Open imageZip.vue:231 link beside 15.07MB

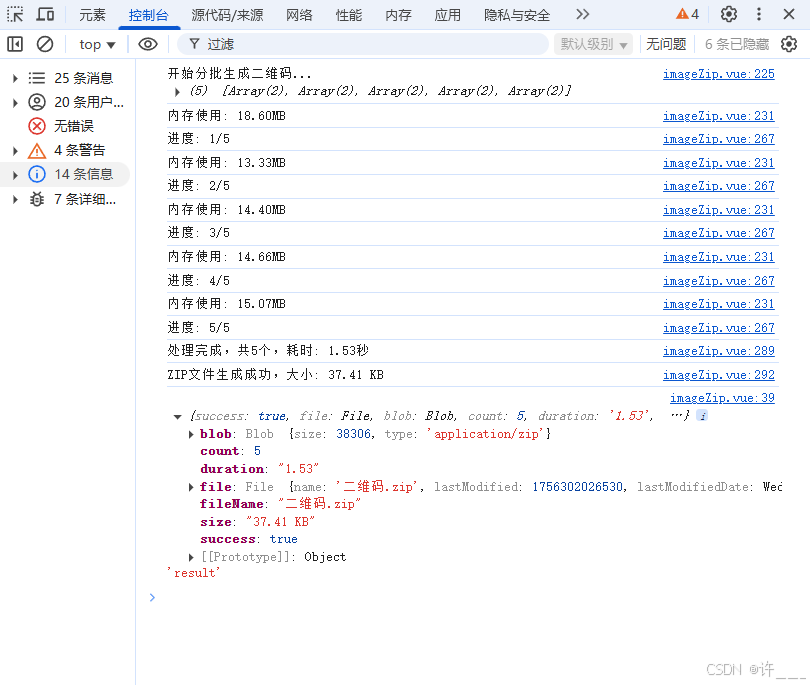tap(719, 304)
